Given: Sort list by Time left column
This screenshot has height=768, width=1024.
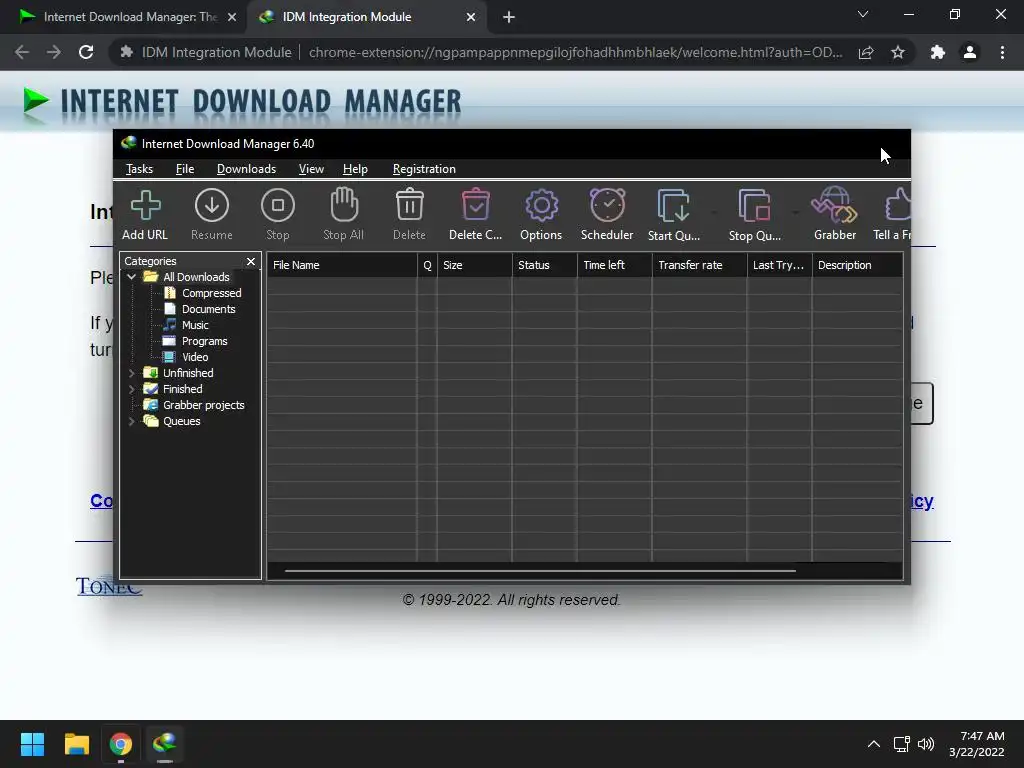Looking at the screenshot, I should (x=615, y=265).
